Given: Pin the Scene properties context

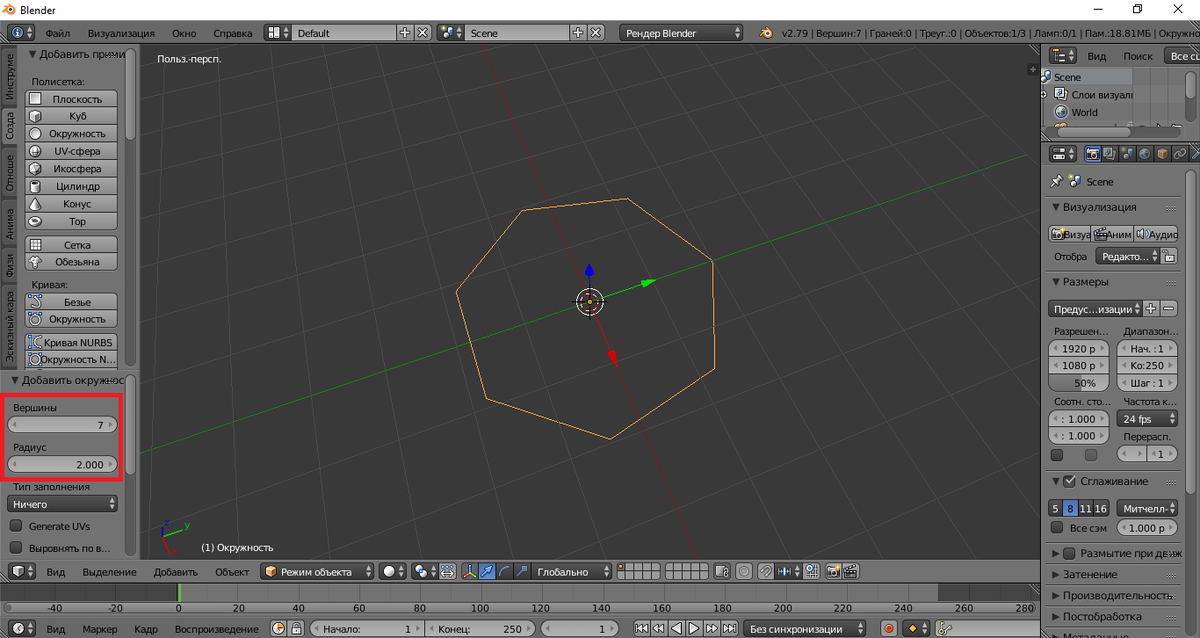Looking at the screenshot, I should pyautogui.click(x=1056, y=182).
